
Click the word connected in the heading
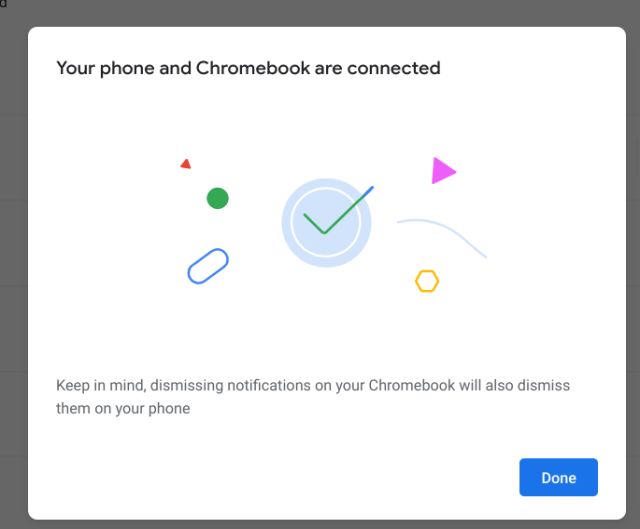coord(393,68)
